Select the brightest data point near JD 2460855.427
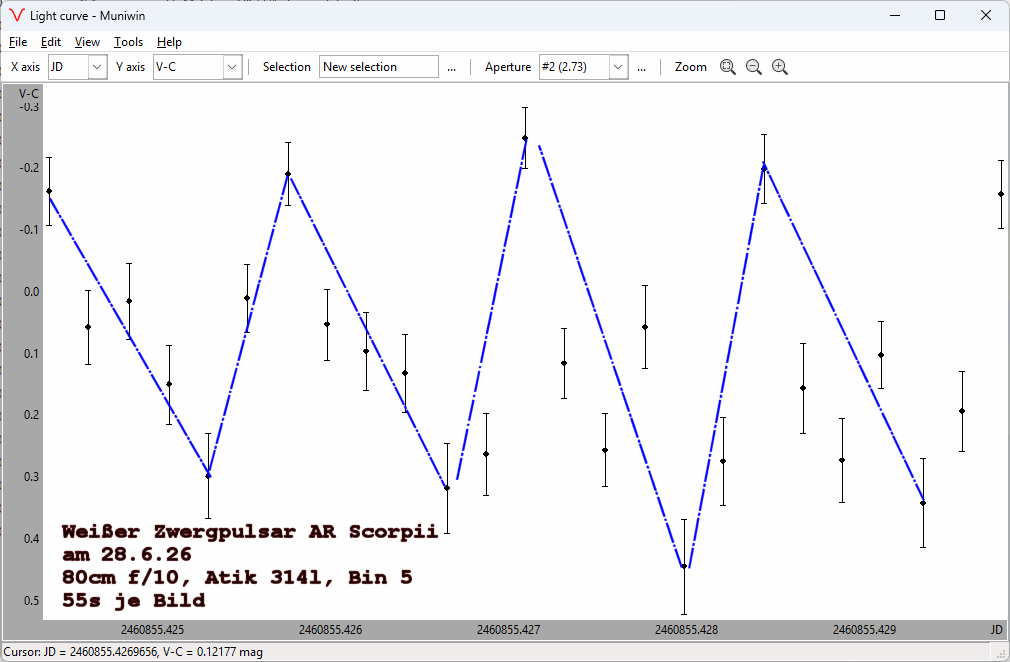Viewport: 1010px width, 662px height. pos(524,138)
